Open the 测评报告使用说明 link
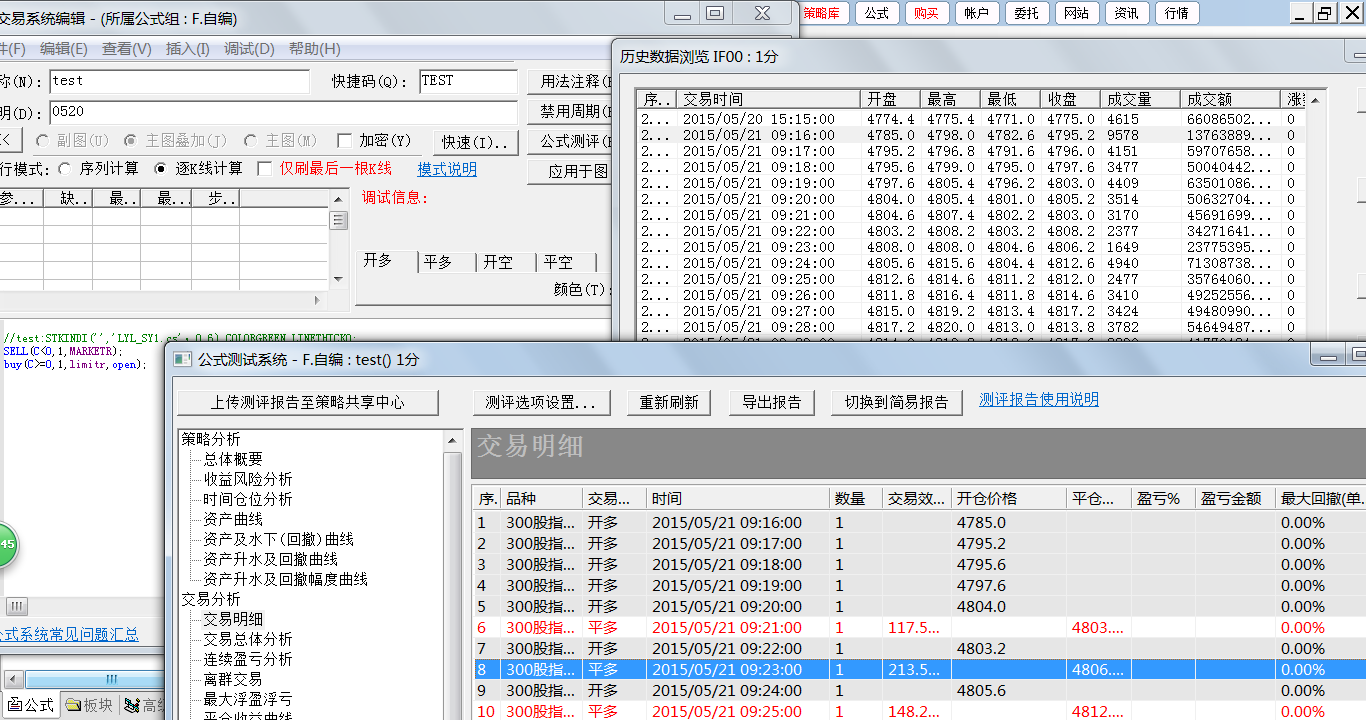This screenshot has height=720, width=1366. (1038, 399)
